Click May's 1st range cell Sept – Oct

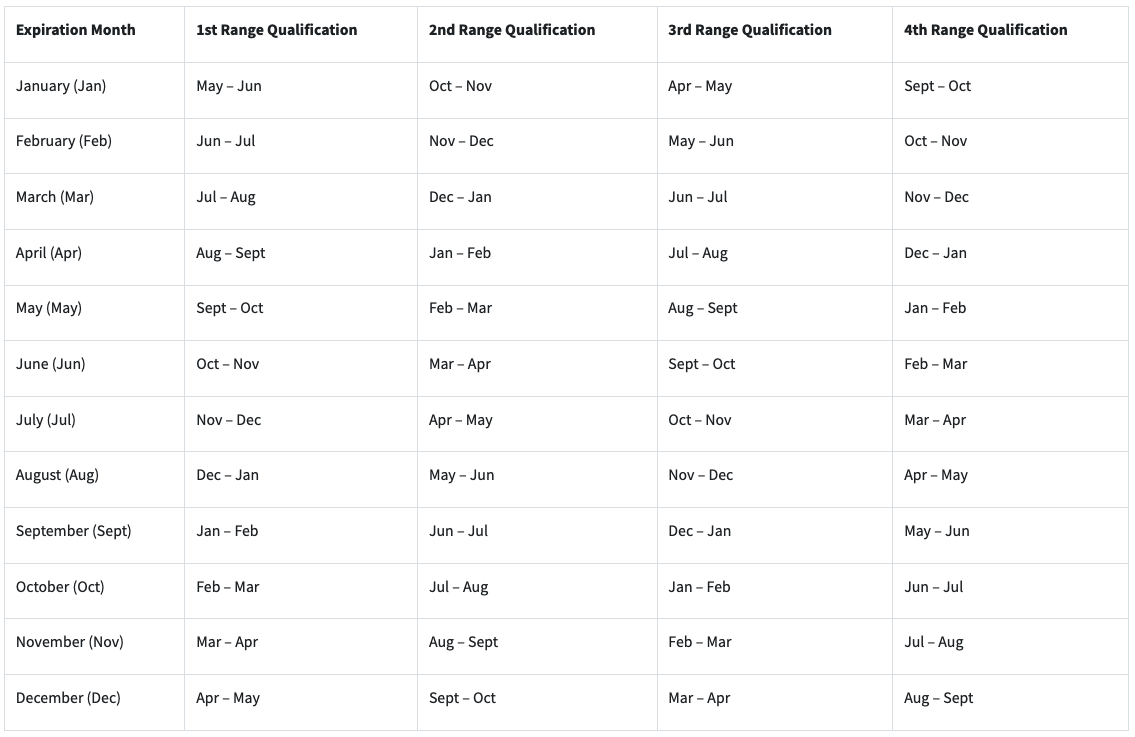pos(229,308)
